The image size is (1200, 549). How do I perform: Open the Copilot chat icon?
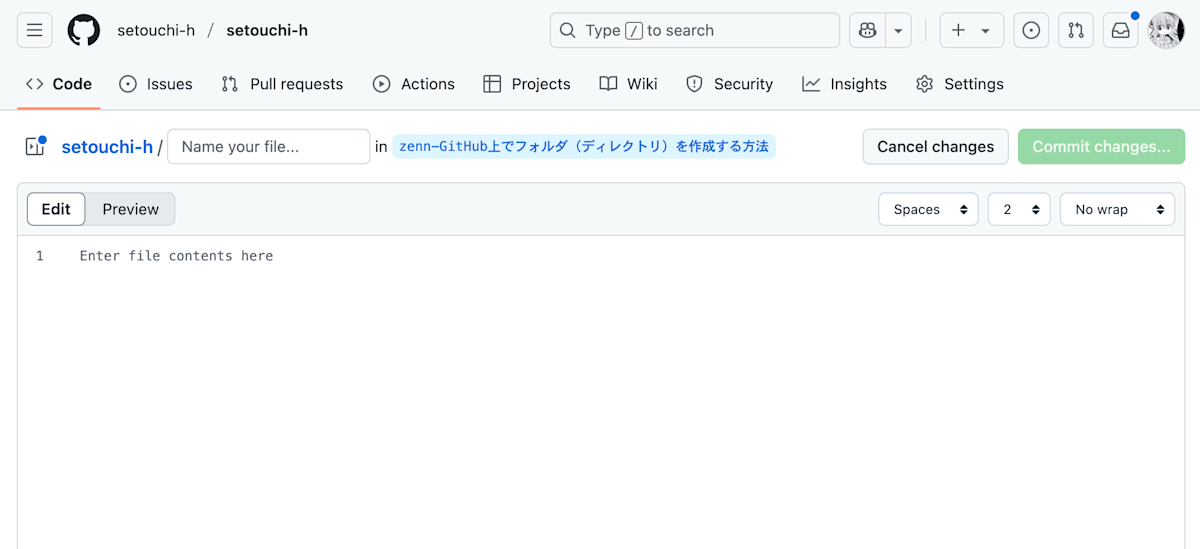867,30
